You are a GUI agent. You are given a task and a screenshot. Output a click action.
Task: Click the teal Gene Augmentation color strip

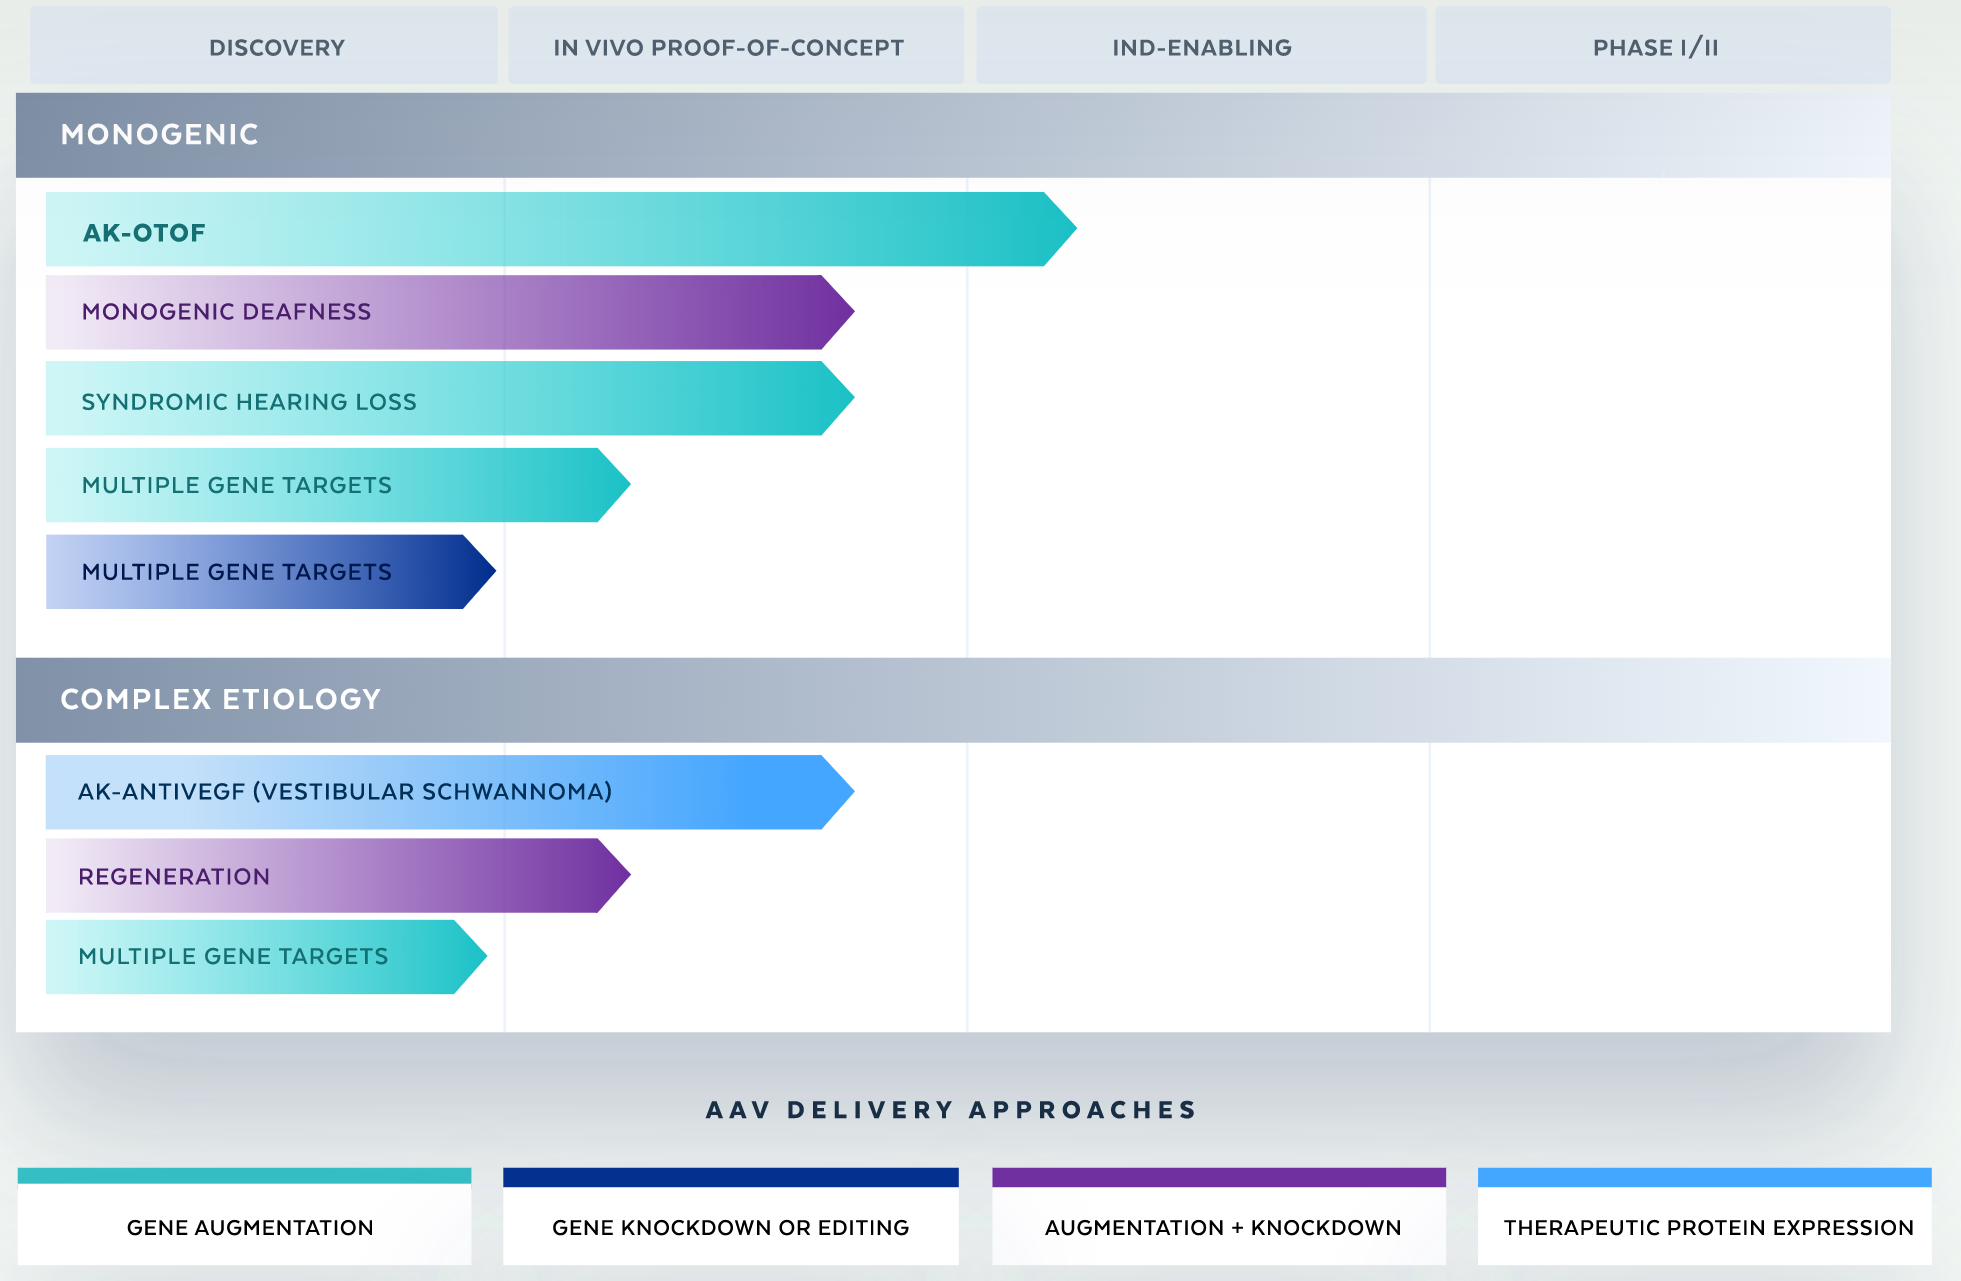click(244, 1176)
